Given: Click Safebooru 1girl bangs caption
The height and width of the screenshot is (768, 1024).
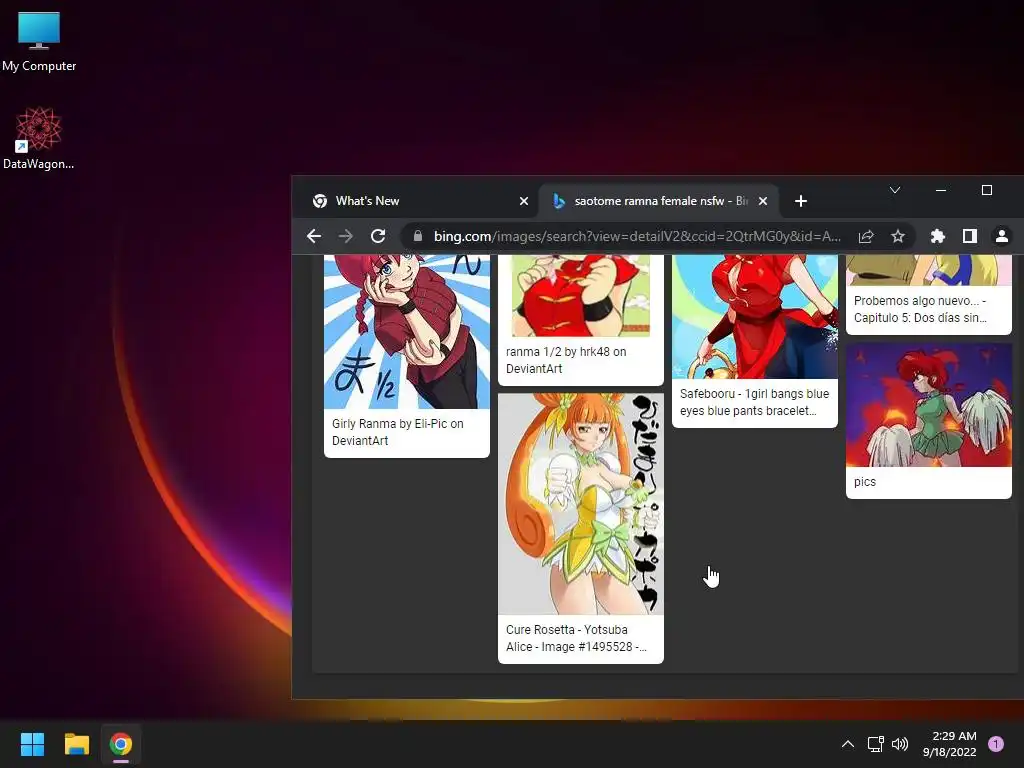Looking at the screenshot, I should (754, 402).
